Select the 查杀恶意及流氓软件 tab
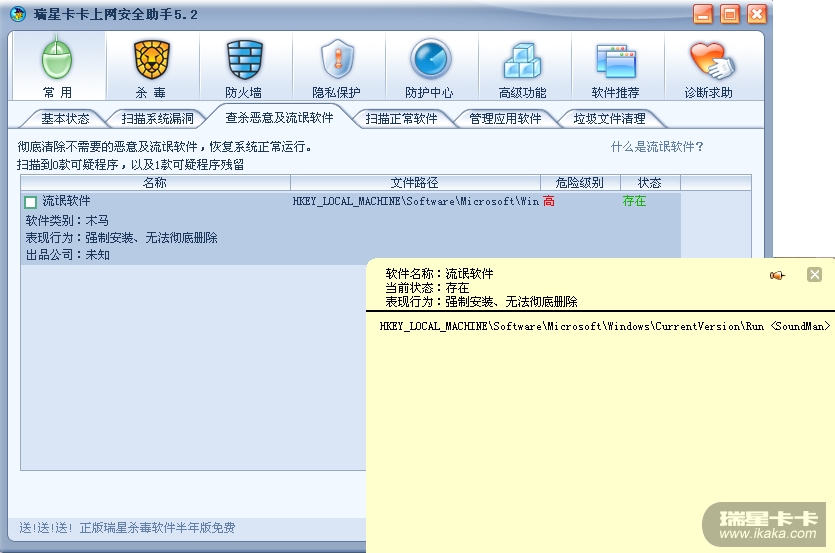Viewport: 835px width, 553px height. pos(279,118)
